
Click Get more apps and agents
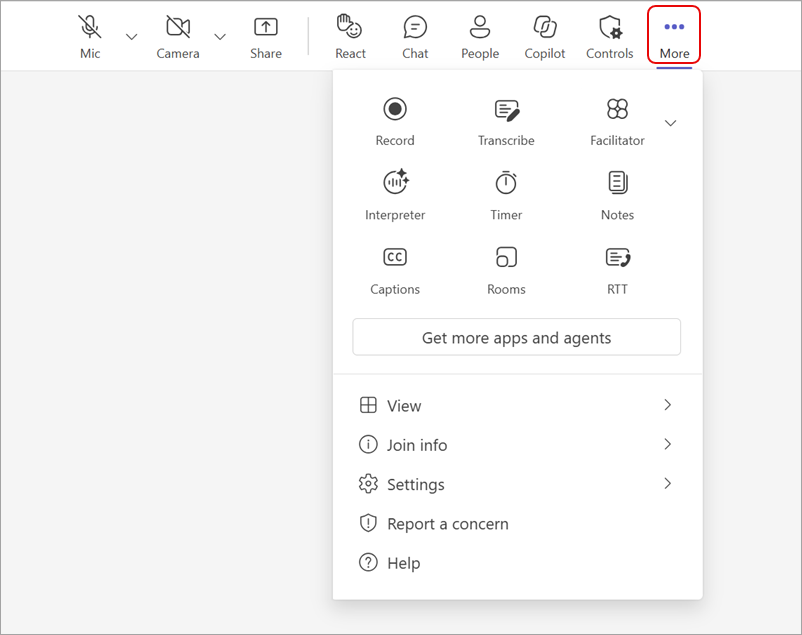pos(517,337)
